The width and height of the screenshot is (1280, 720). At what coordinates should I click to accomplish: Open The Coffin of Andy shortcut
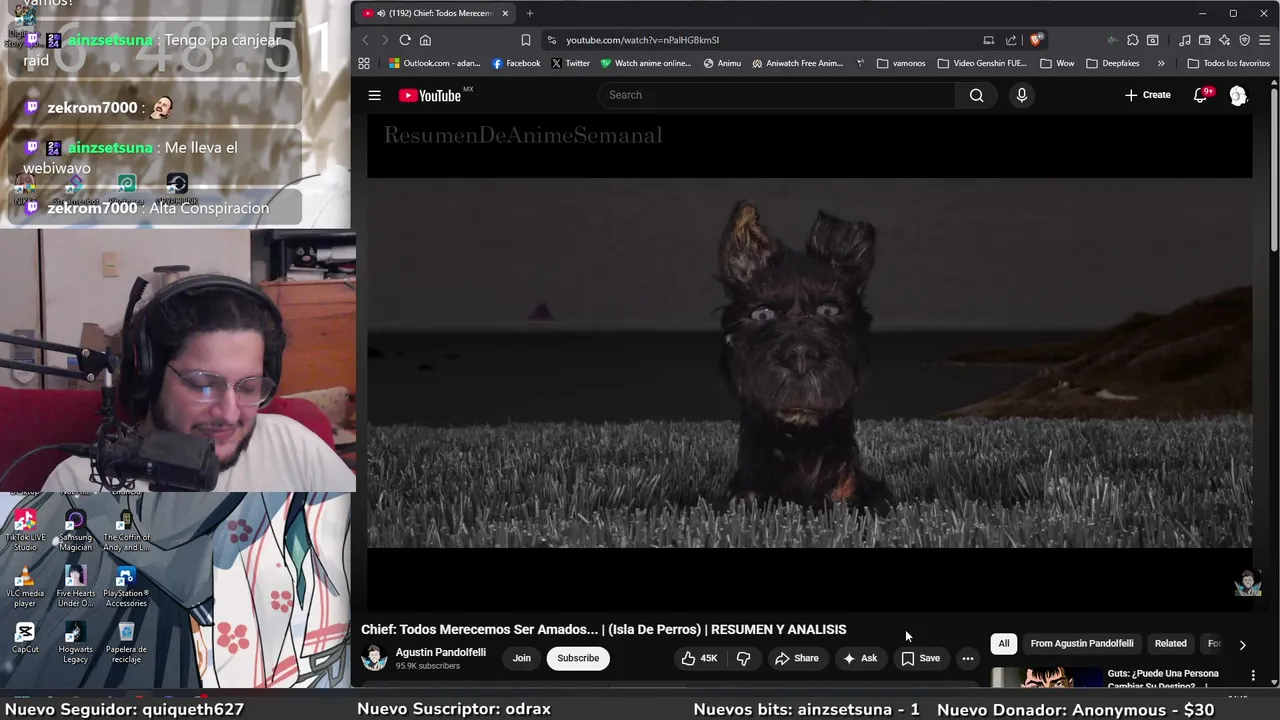click(126, 530)
